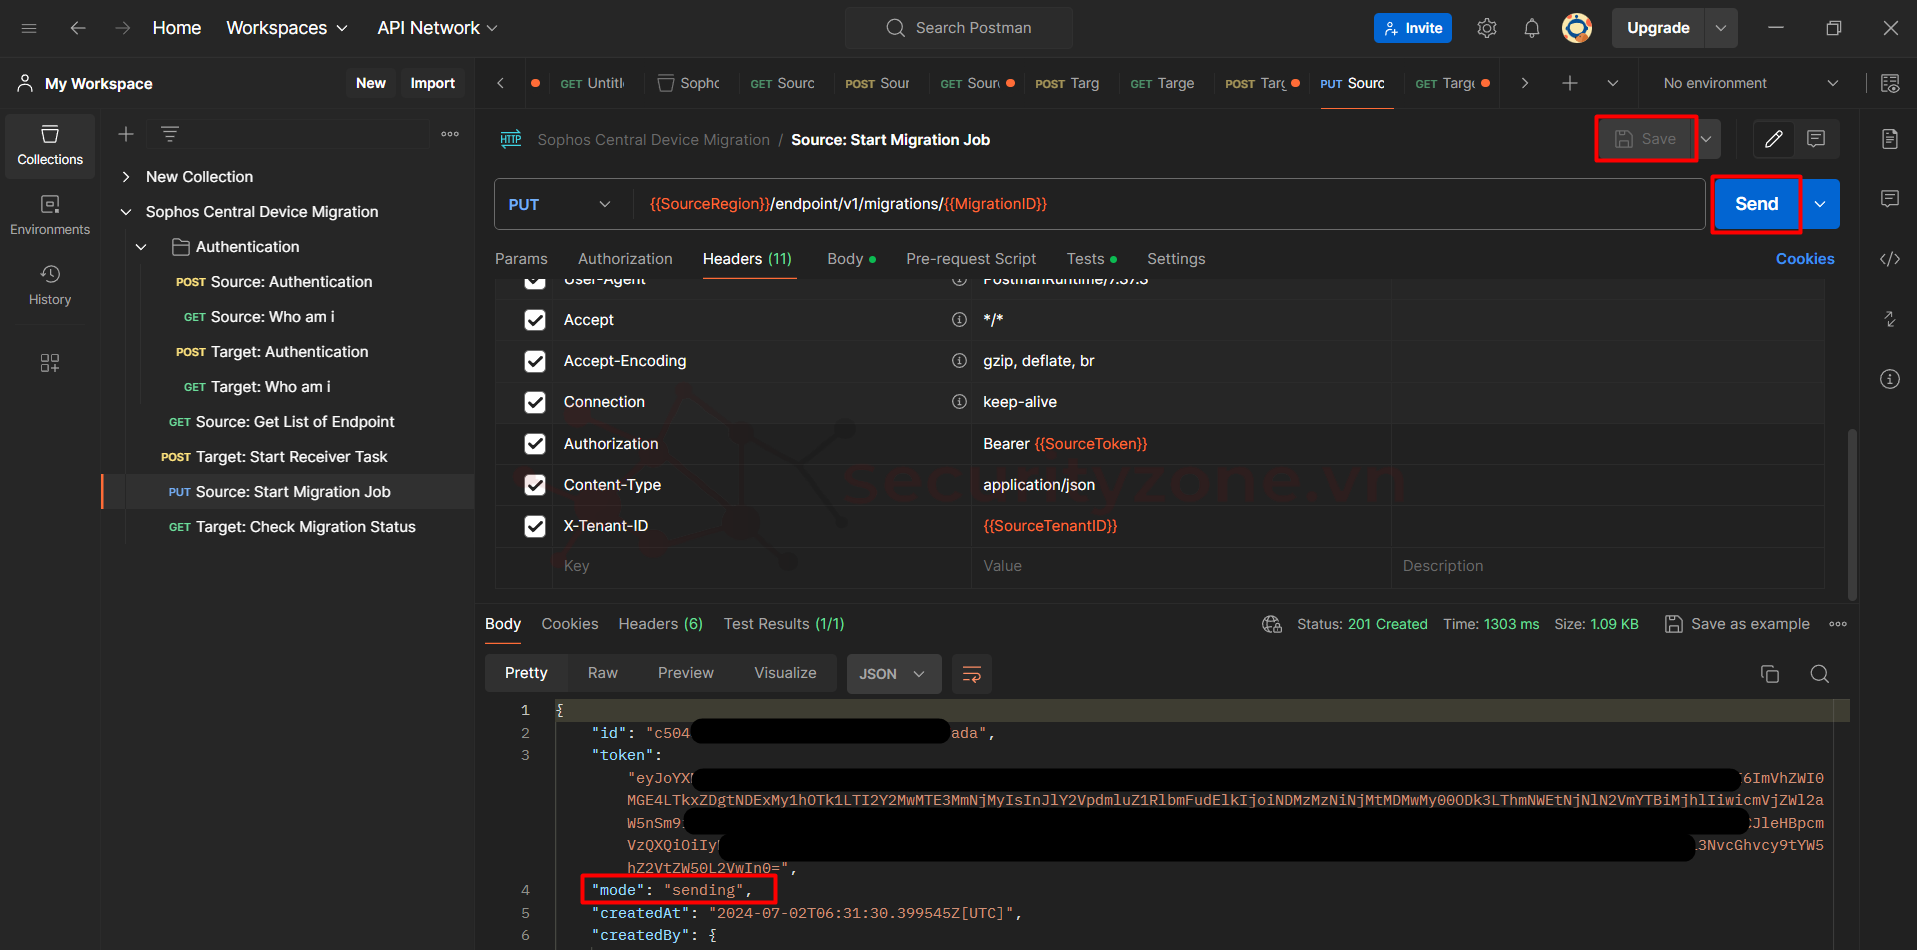Open the API Network dropdown menu
Viewport: 1917px width, 950px height.
coord(437,28)
